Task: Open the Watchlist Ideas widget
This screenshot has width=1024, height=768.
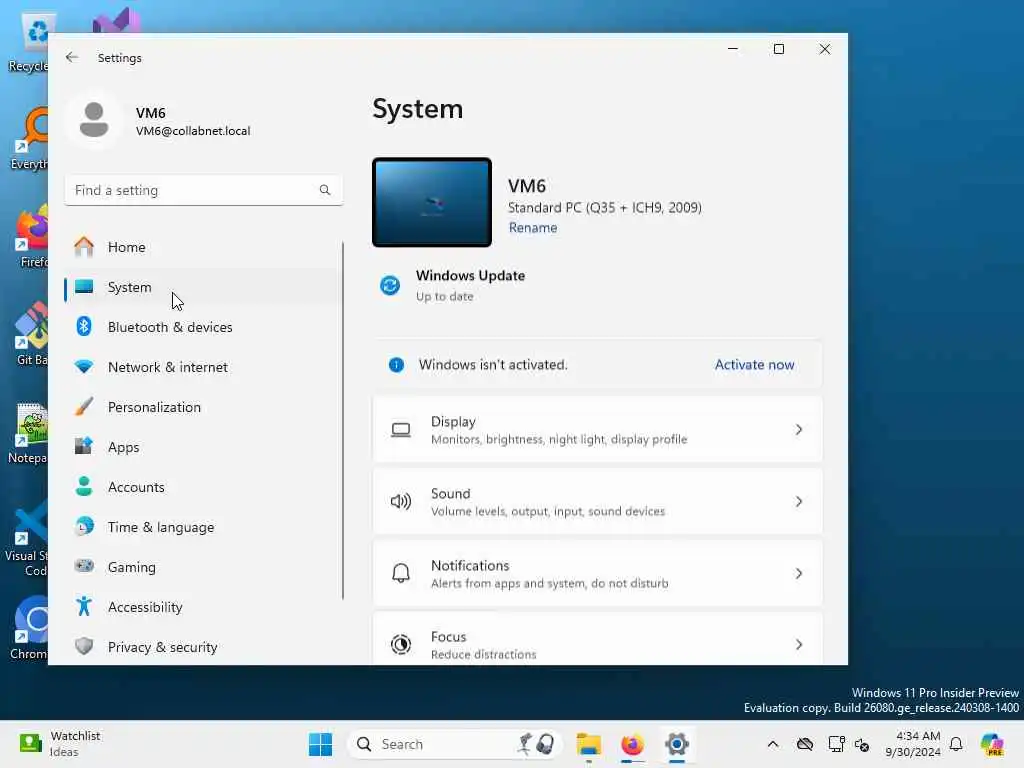Action: point(59,744)
